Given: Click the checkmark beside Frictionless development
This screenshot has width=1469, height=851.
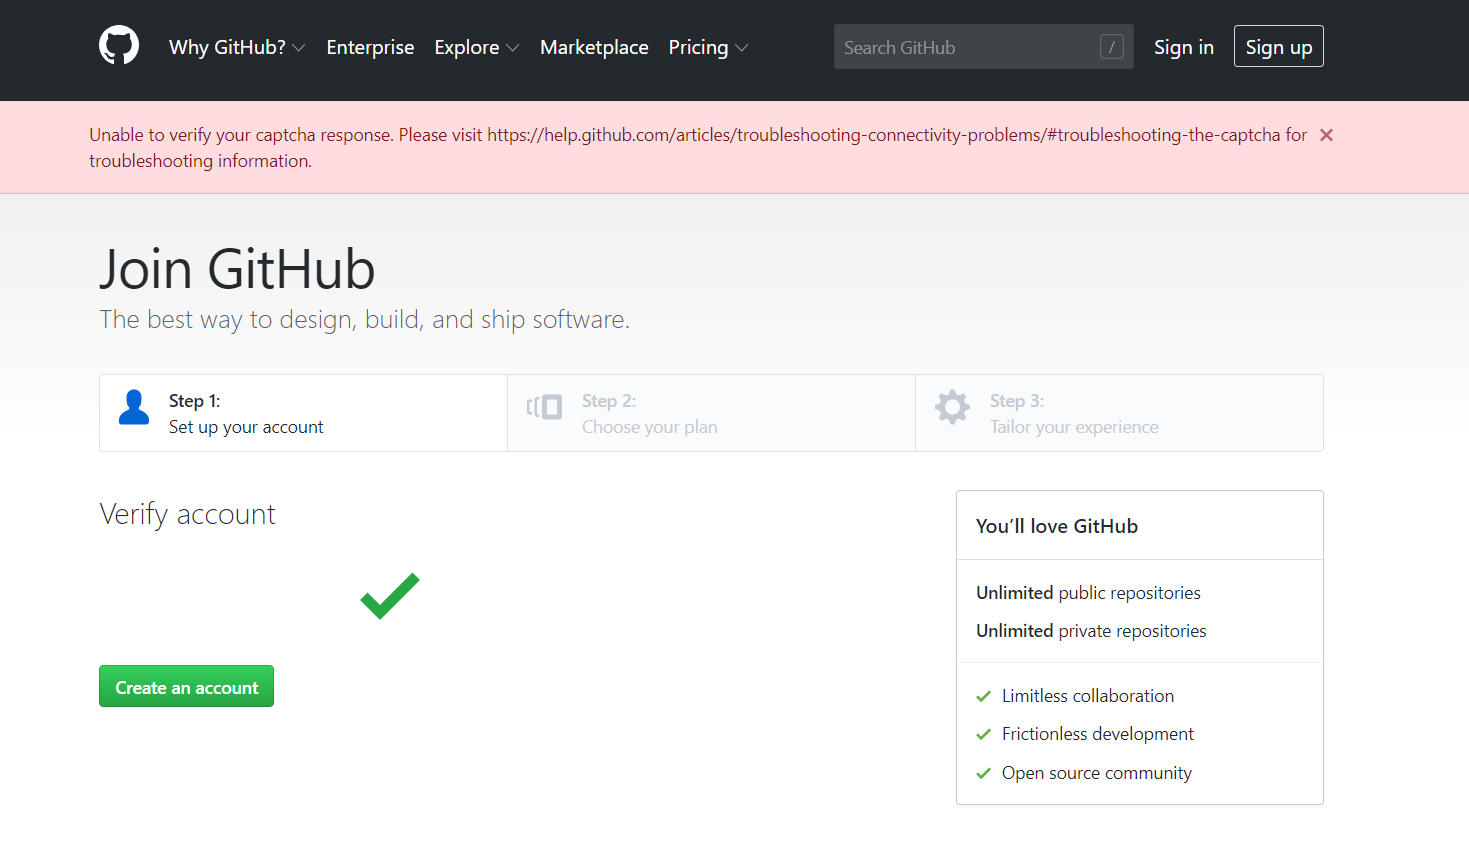Looking at the screenshot, I should [x=983, y=733].
